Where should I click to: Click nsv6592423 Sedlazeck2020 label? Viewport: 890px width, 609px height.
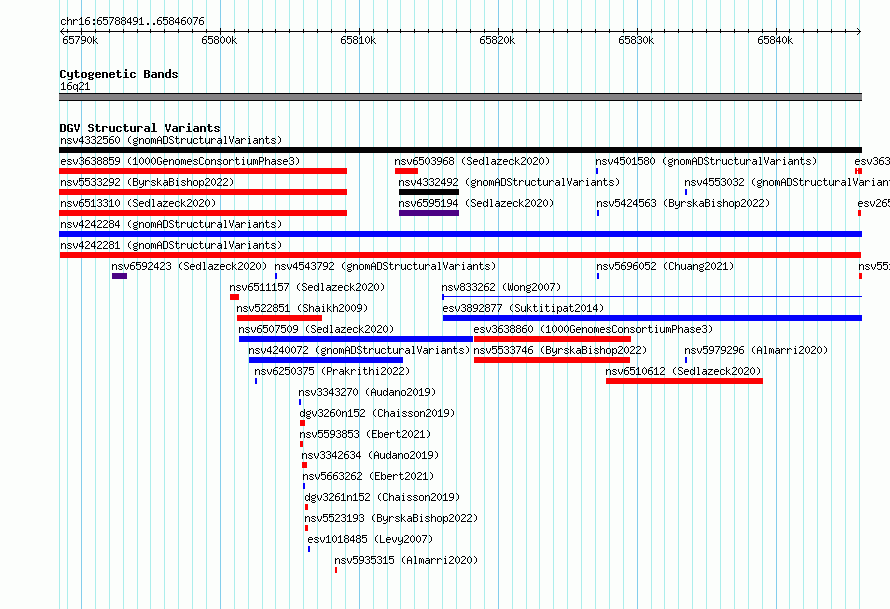point(189,266)
